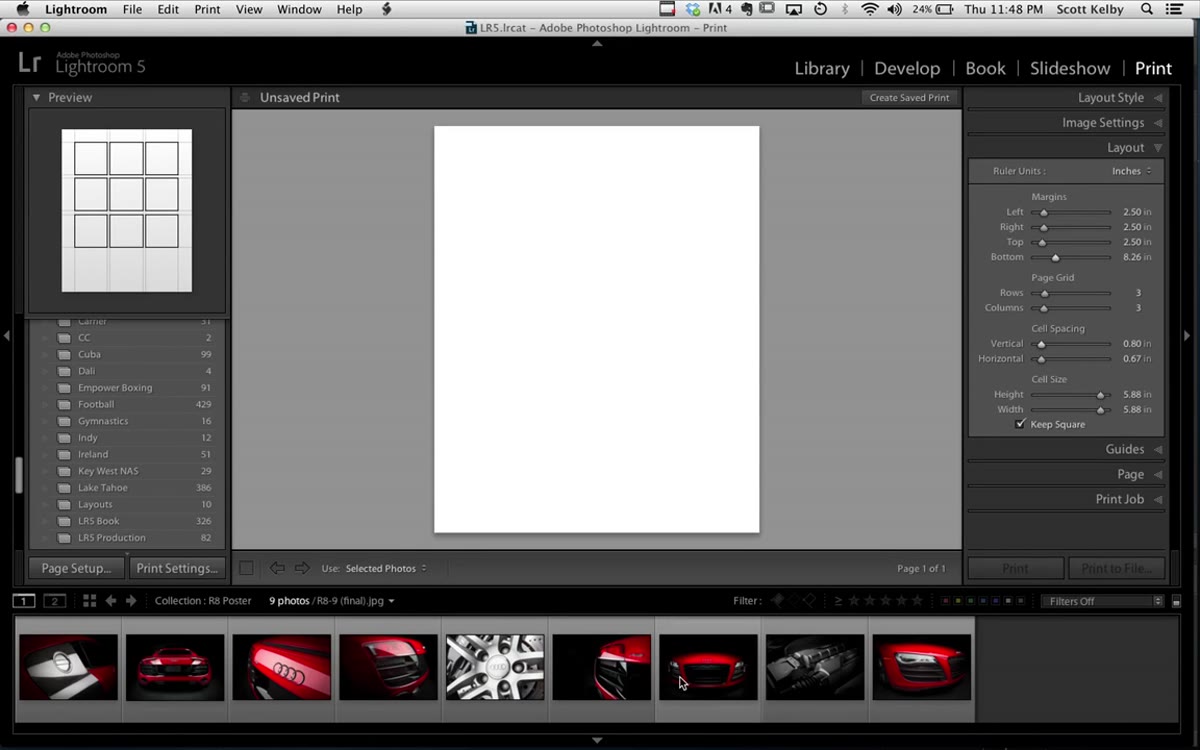The image size is (1200, 750).
Task: Open the Filters Off preset dropdown
Action: tap(1103, 601)
